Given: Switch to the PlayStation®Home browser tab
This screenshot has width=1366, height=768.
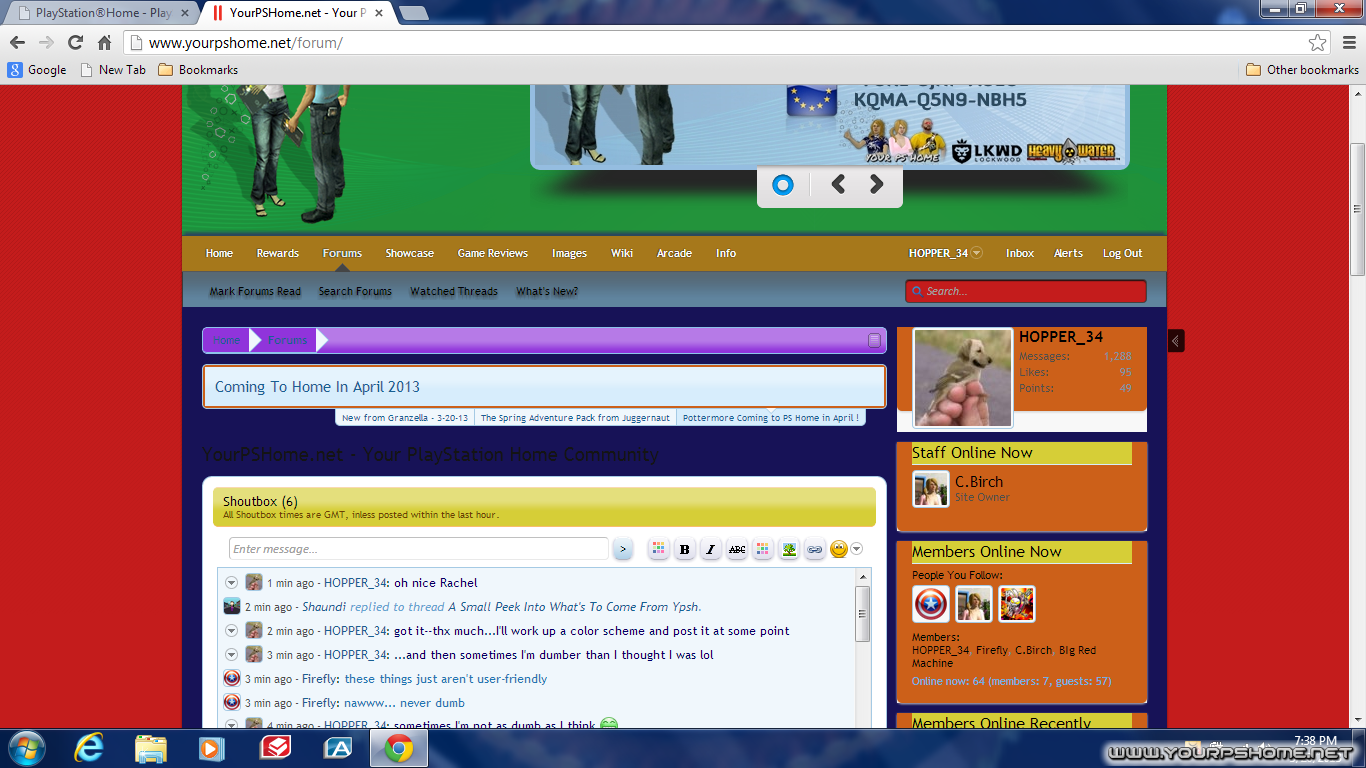Looking at the screenshot, I should click(x=102, y=13).
